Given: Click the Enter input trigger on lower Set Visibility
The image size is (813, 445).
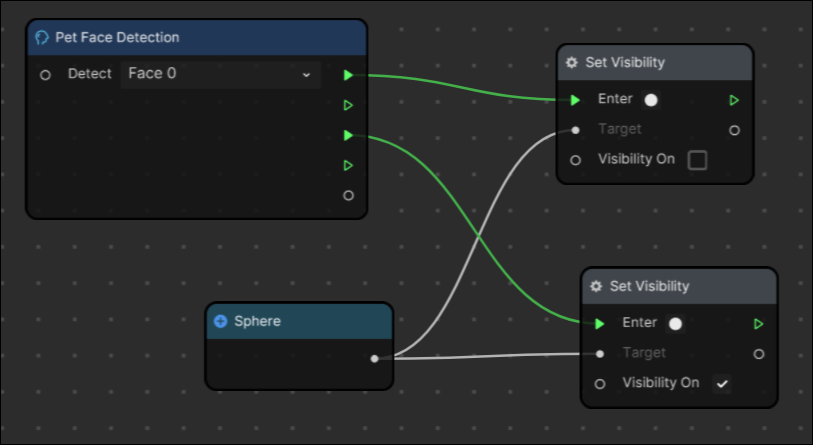Looking at the screenshot, I should pos(599,324).
